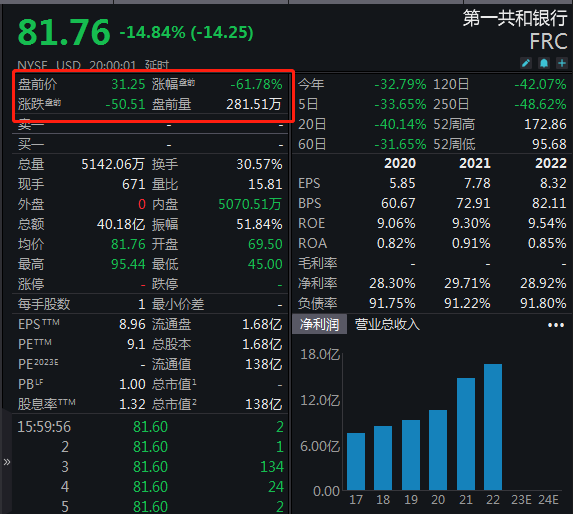Image resolution: width=573 pixels, height=514 pixels.
Task: Click the pencil edit note icon
Action: click(526, 63)
